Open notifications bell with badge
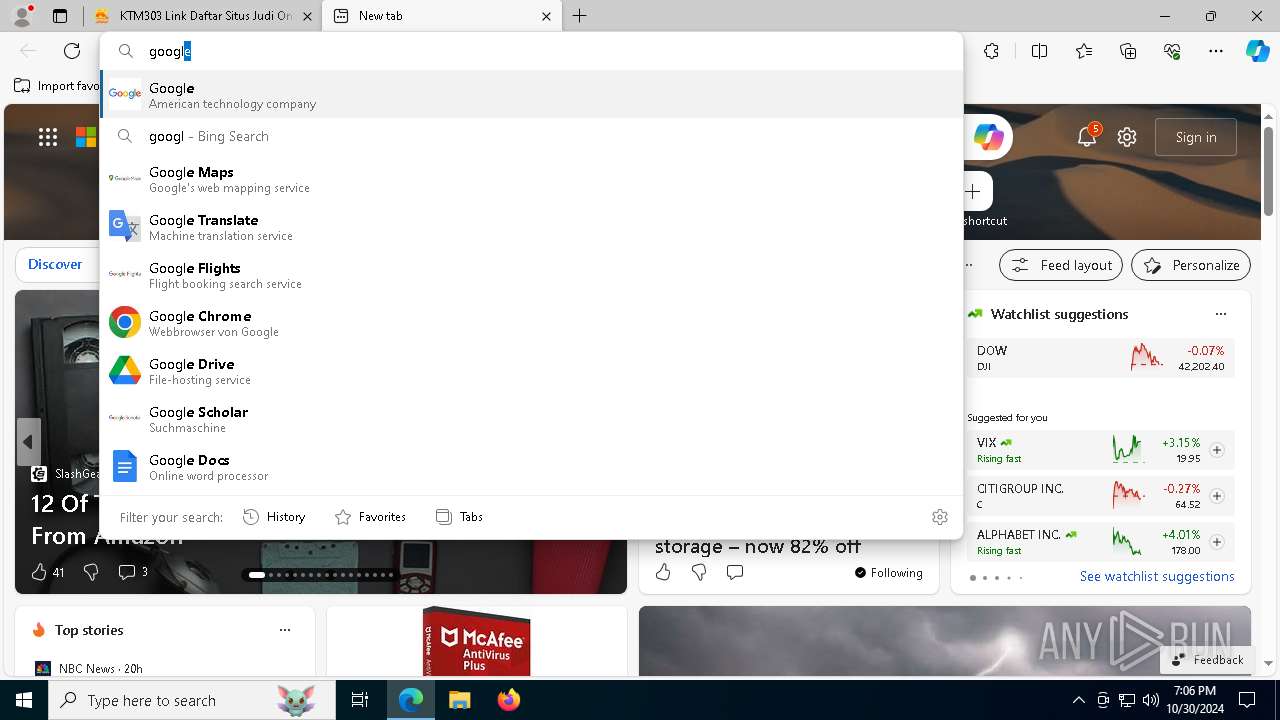The height and width of the screenshot is (720, 1280). point(1088,137)
